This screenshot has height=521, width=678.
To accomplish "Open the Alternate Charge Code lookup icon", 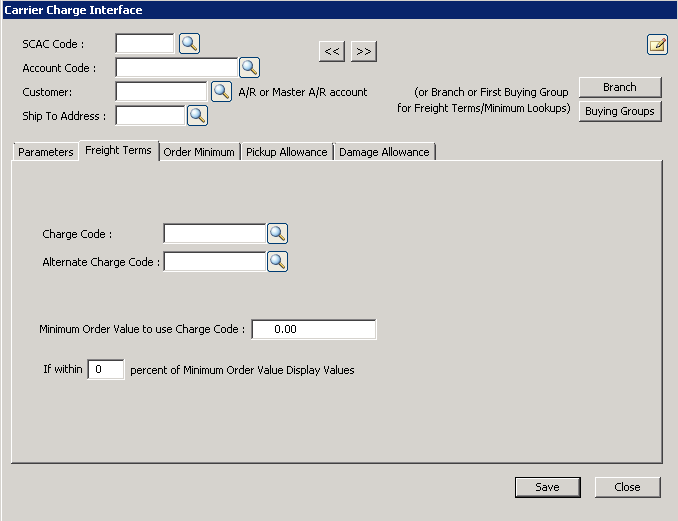I will point(277,262).
